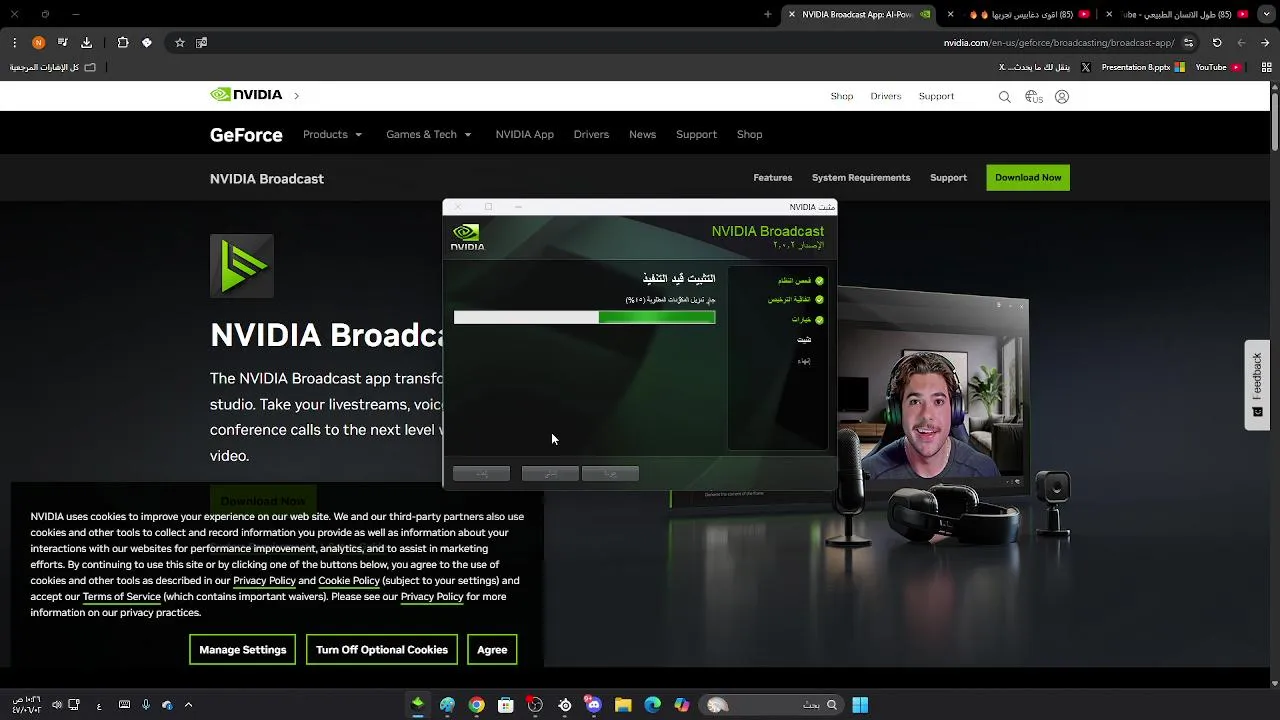Expand the Products dropdown menu

tap(333, 135)
